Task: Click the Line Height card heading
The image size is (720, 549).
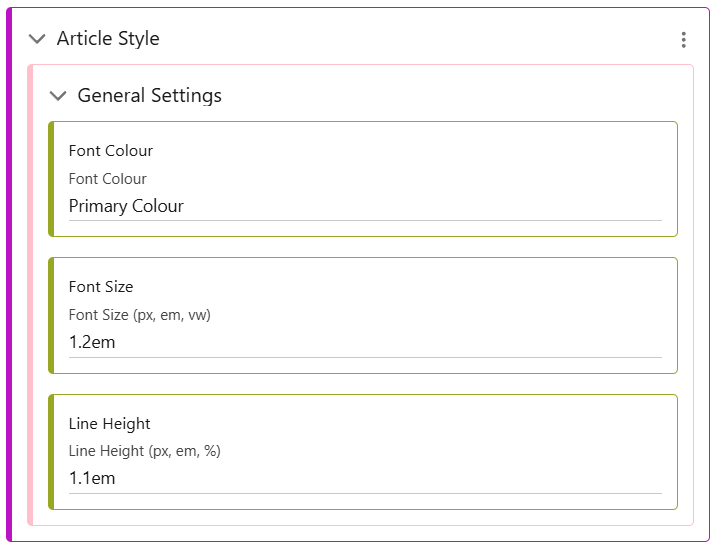Action: 109,424
